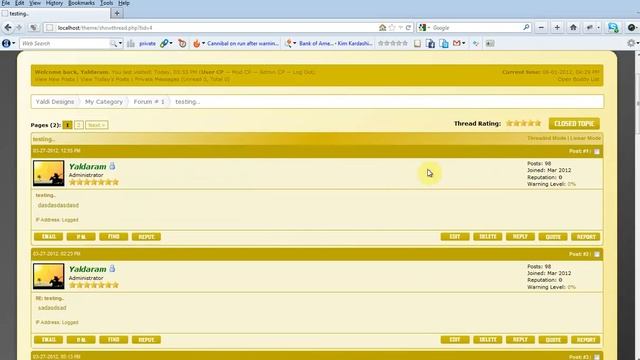640x360 pixels.
Task: Open the View menu
Action: pyautogui.click(x=35, y=3)
